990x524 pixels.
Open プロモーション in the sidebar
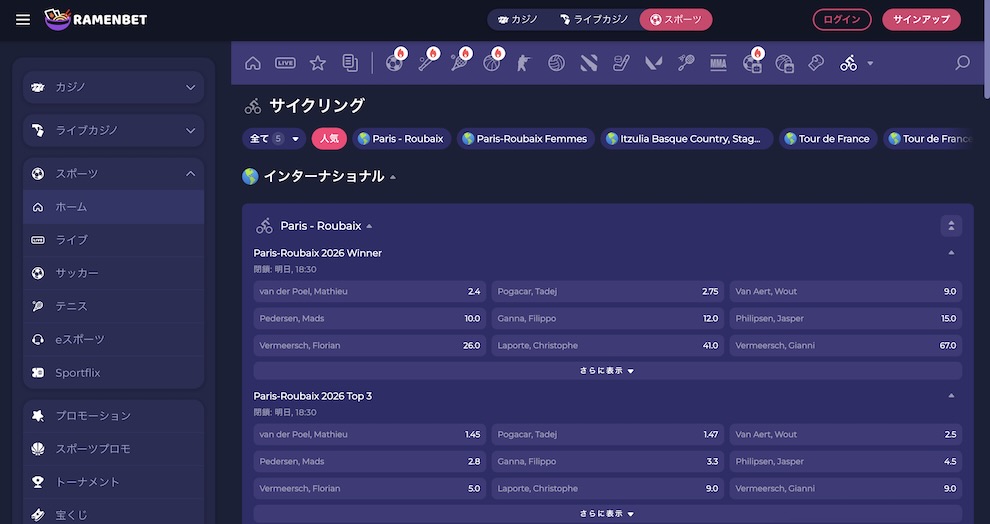[x=114, y=415]
